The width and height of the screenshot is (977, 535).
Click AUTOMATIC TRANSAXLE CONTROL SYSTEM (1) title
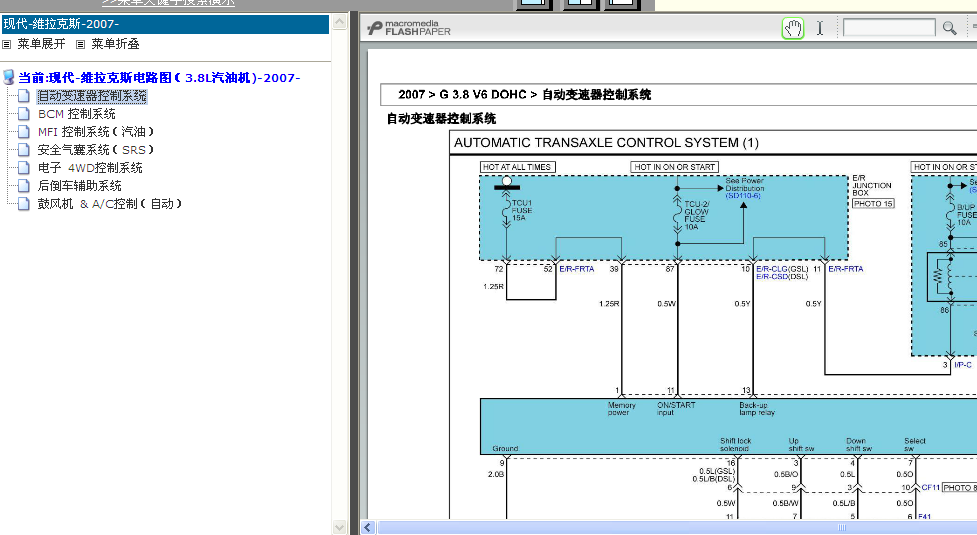point(606,143)
